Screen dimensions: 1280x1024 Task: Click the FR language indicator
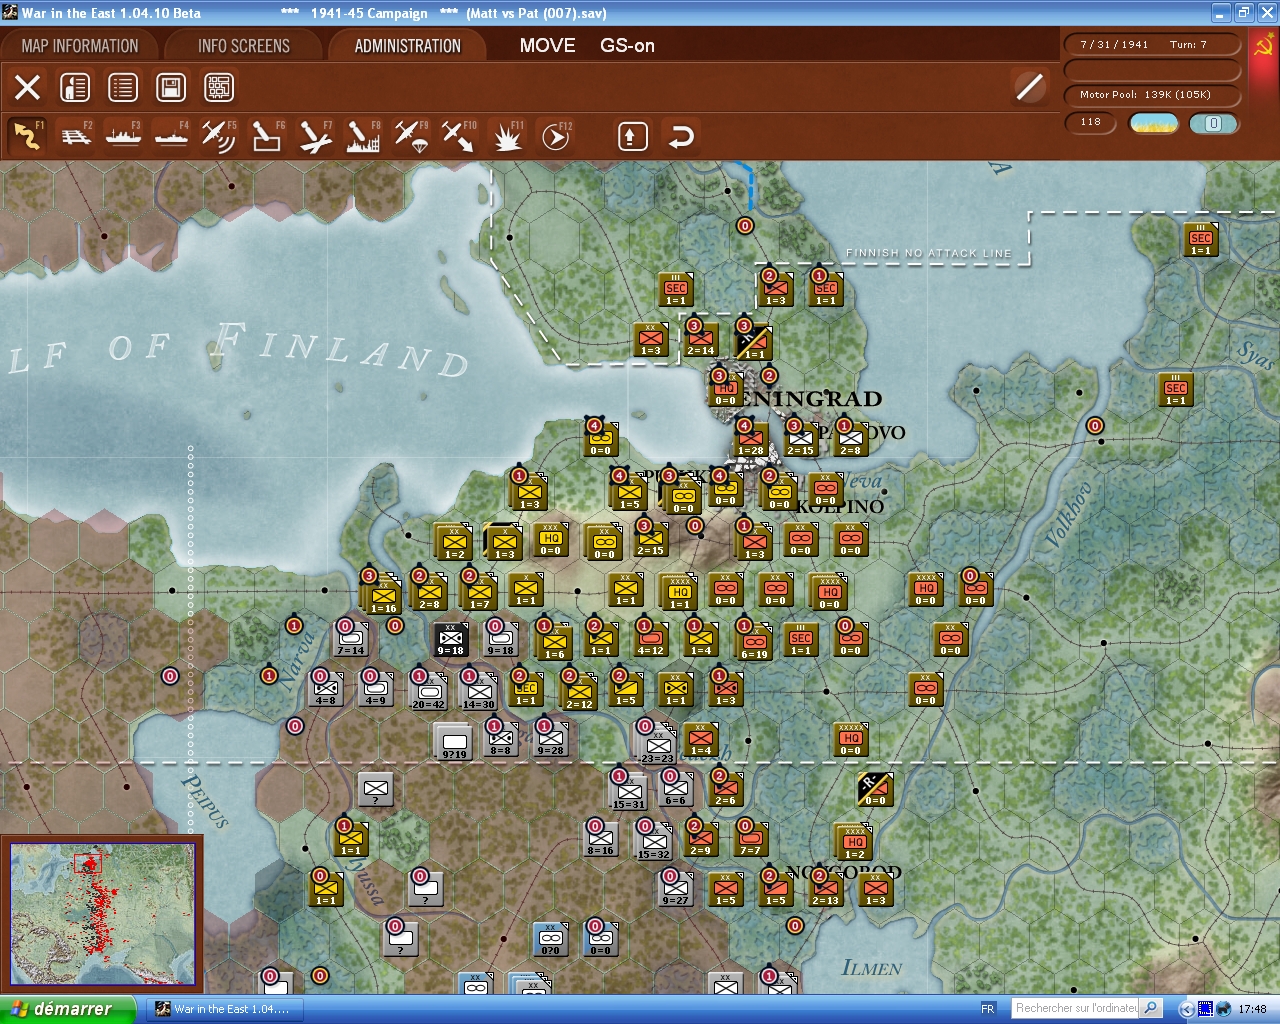pyautogui.click(x=988, y=1009)
